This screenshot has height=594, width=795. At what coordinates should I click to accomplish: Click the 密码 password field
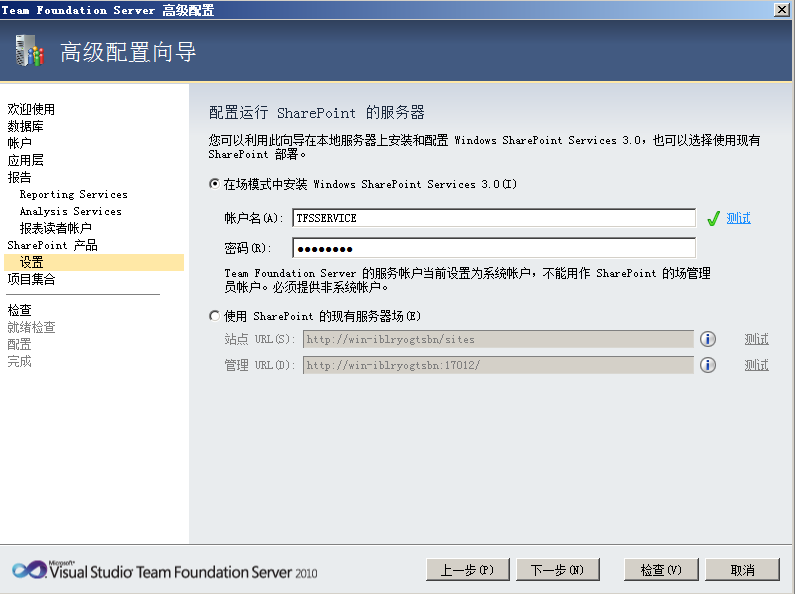pyautogui.click(x=494, y=248)
